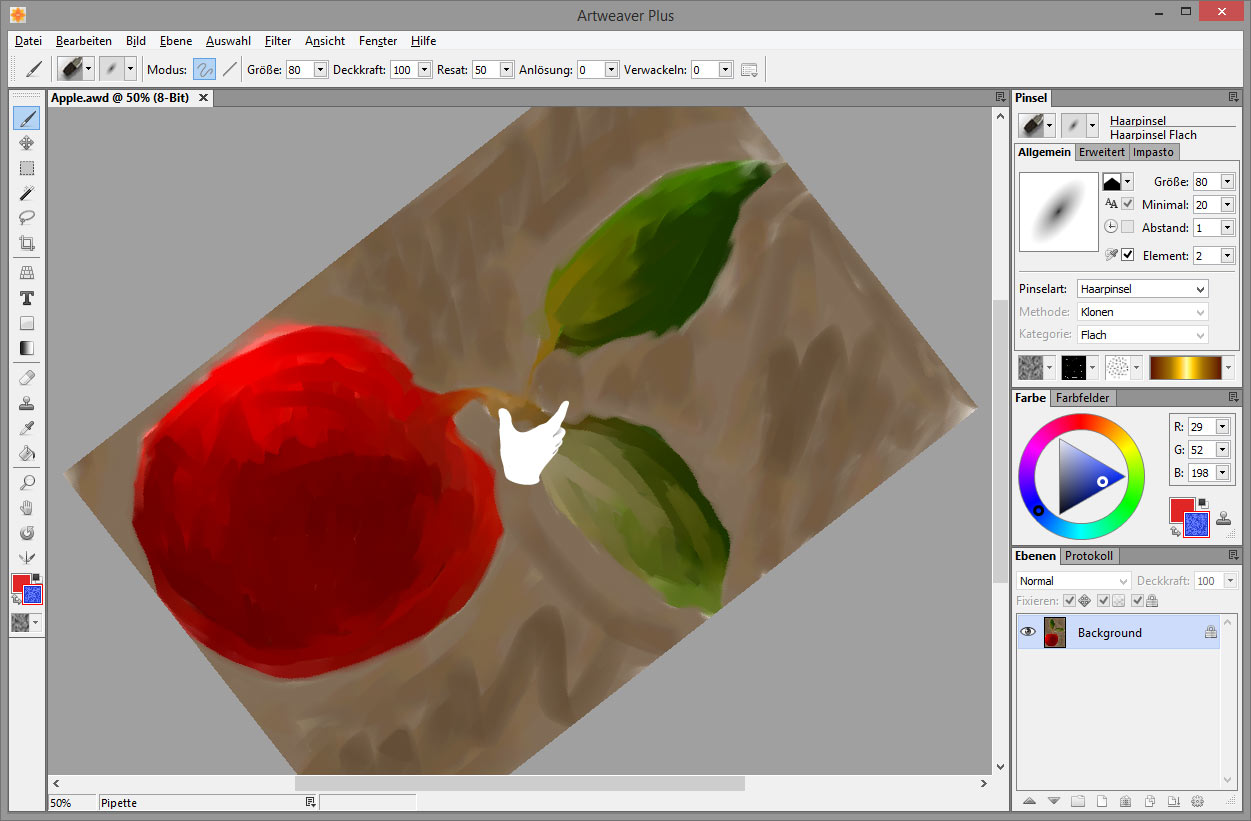
Task: Click the blue background swatch in Farbe panel
Action: [1197, 524]
